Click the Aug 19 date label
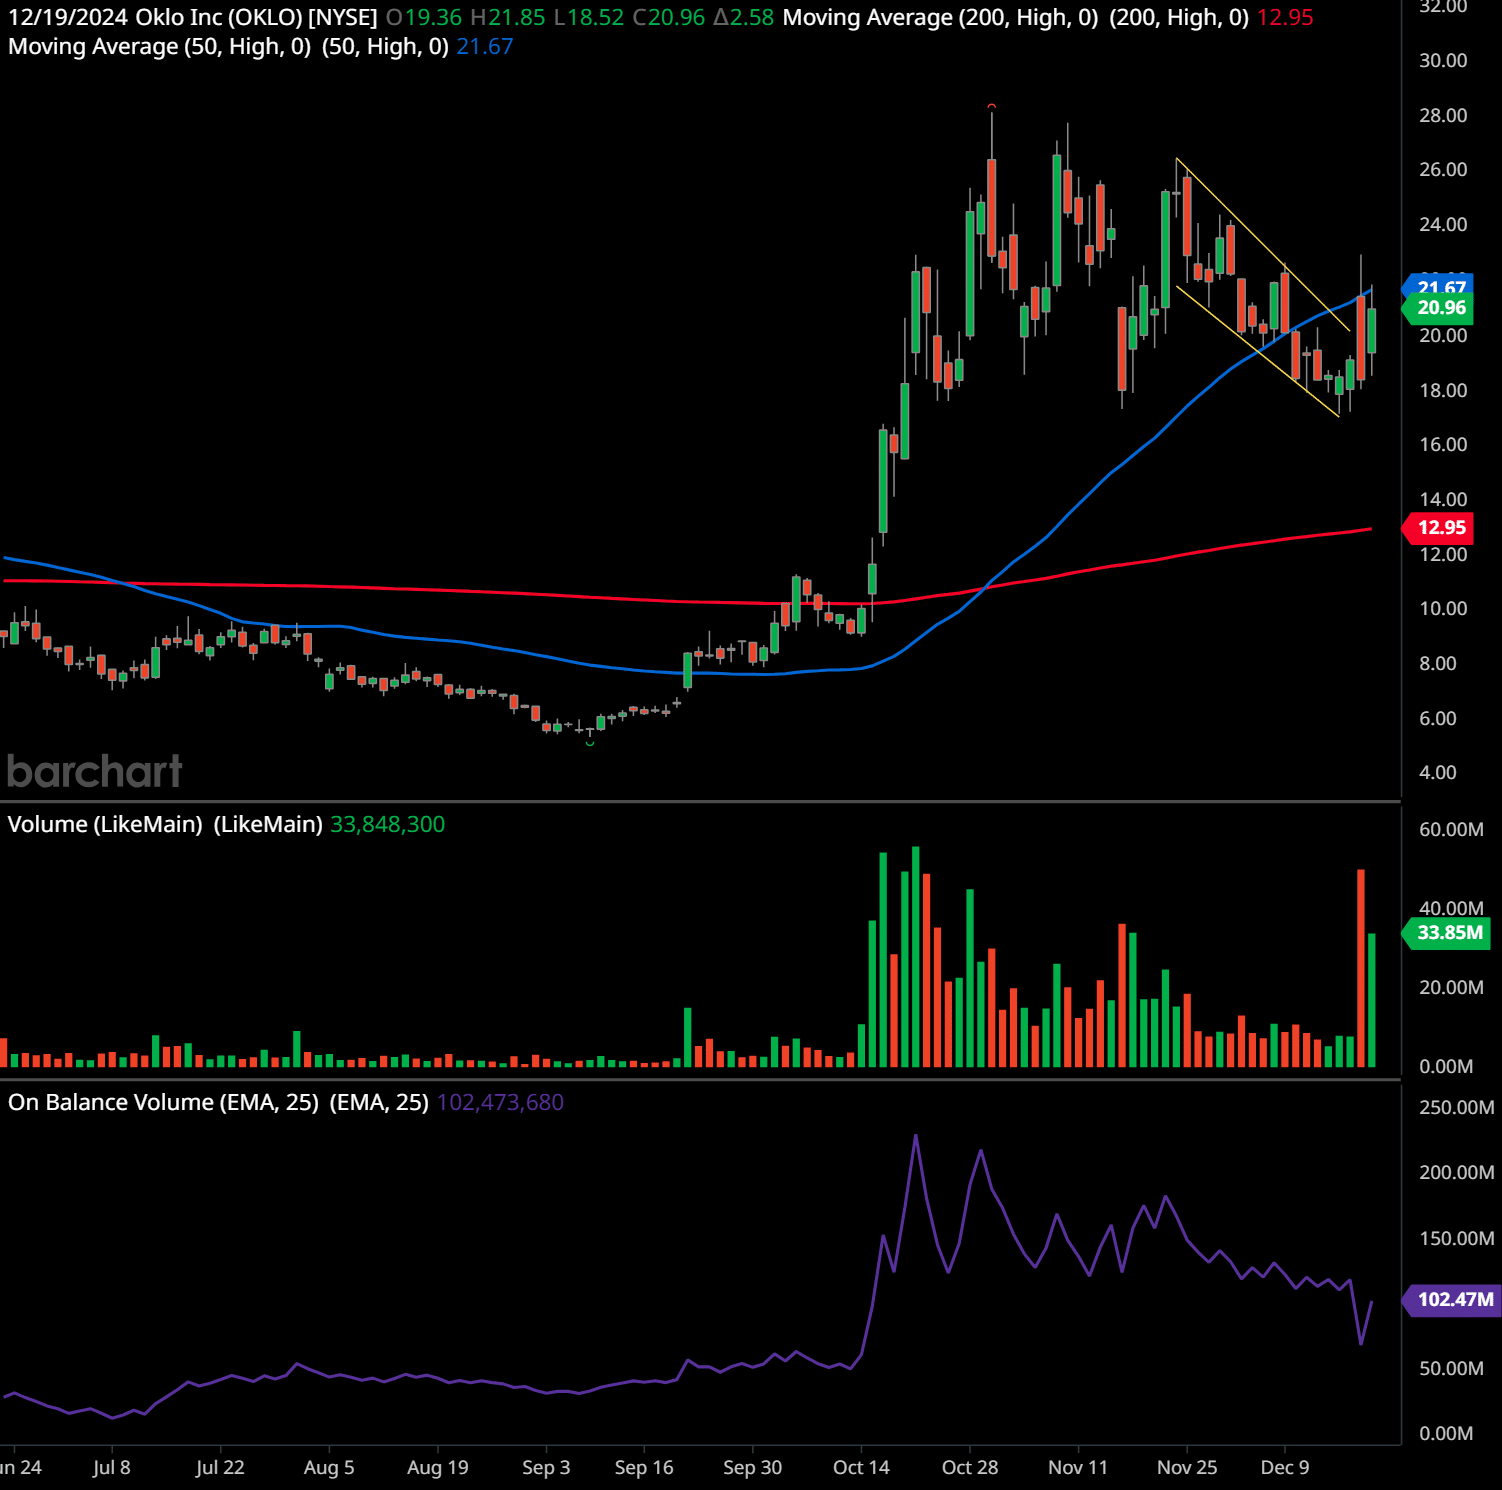The width and height of the screenshot is (1502, 1490). (x=438, y=1468)
